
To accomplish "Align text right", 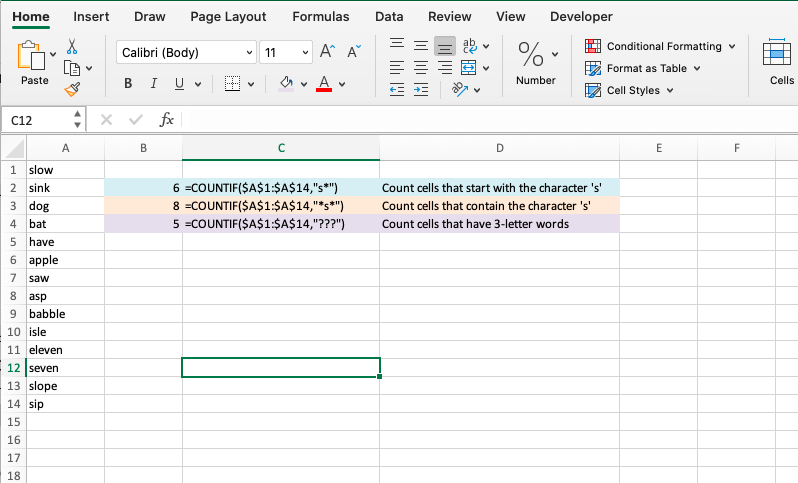I will (x=445, y=67).
